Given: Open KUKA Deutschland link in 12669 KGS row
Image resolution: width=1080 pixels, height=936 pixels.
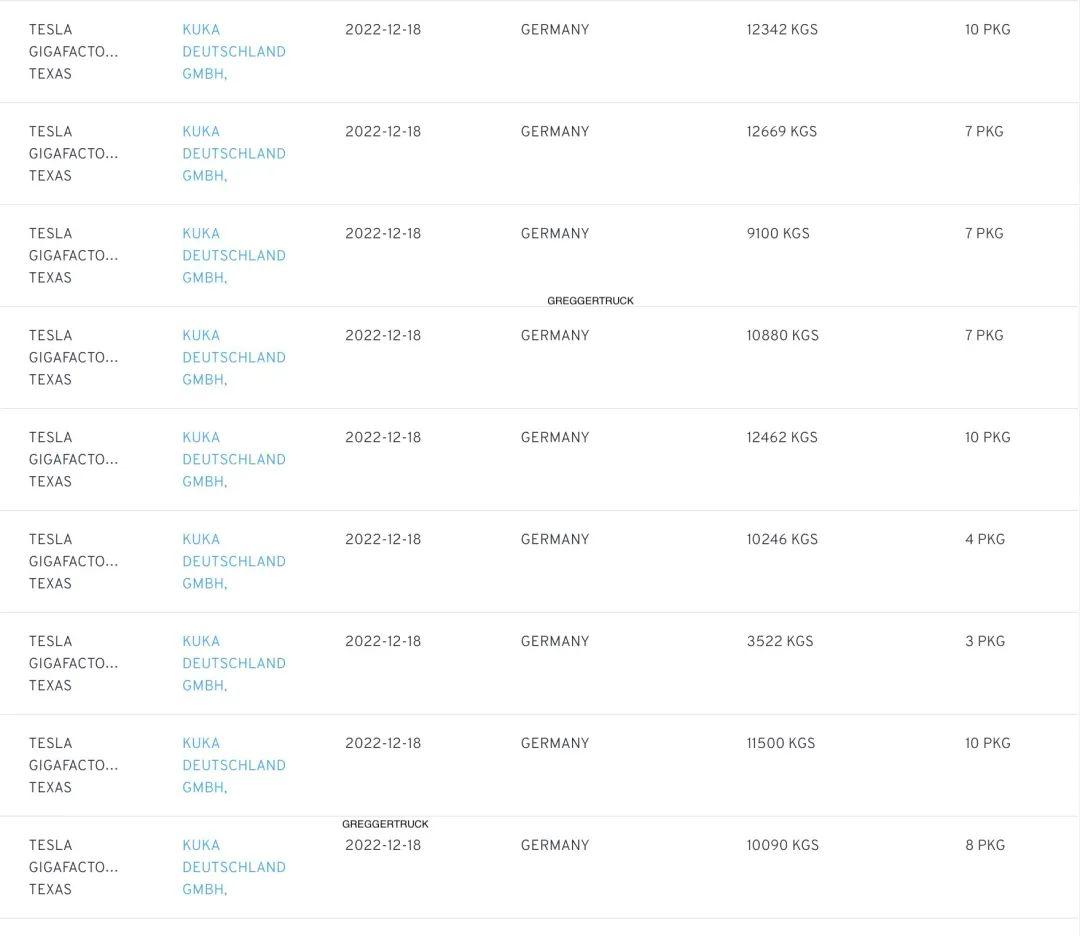Looking at the screenshot, I should (233, 154).
